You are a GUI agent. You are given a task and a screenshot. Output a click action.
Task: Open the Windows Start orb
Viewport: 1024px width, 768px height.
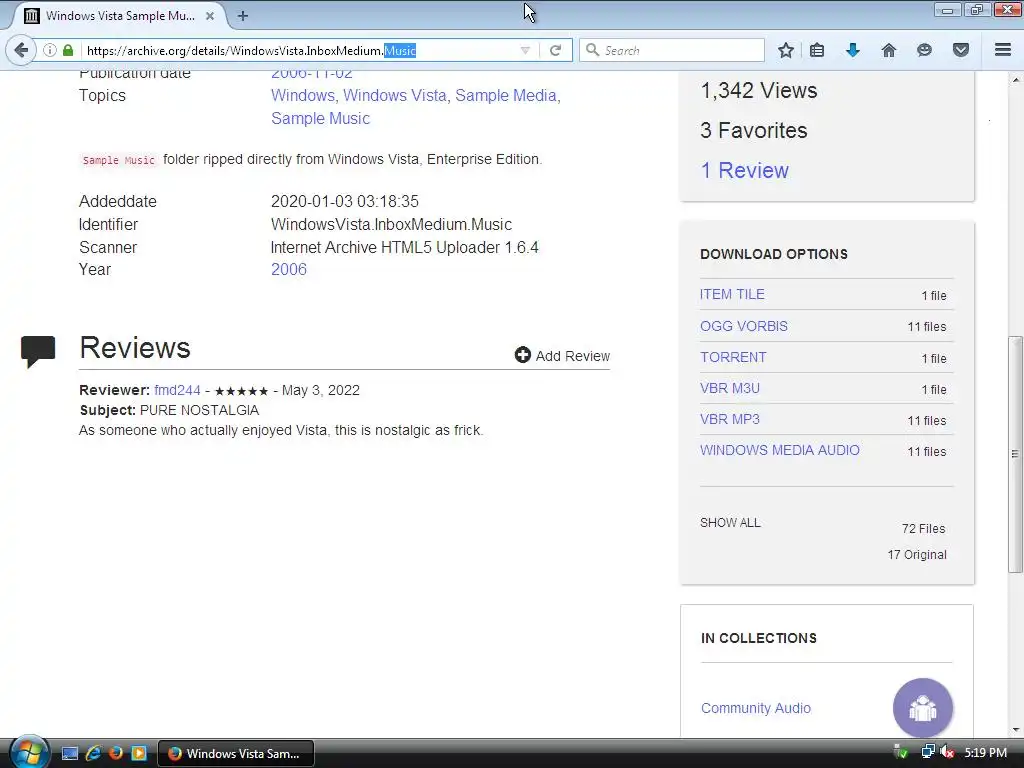pyautogui.click(x=29, y=752)
